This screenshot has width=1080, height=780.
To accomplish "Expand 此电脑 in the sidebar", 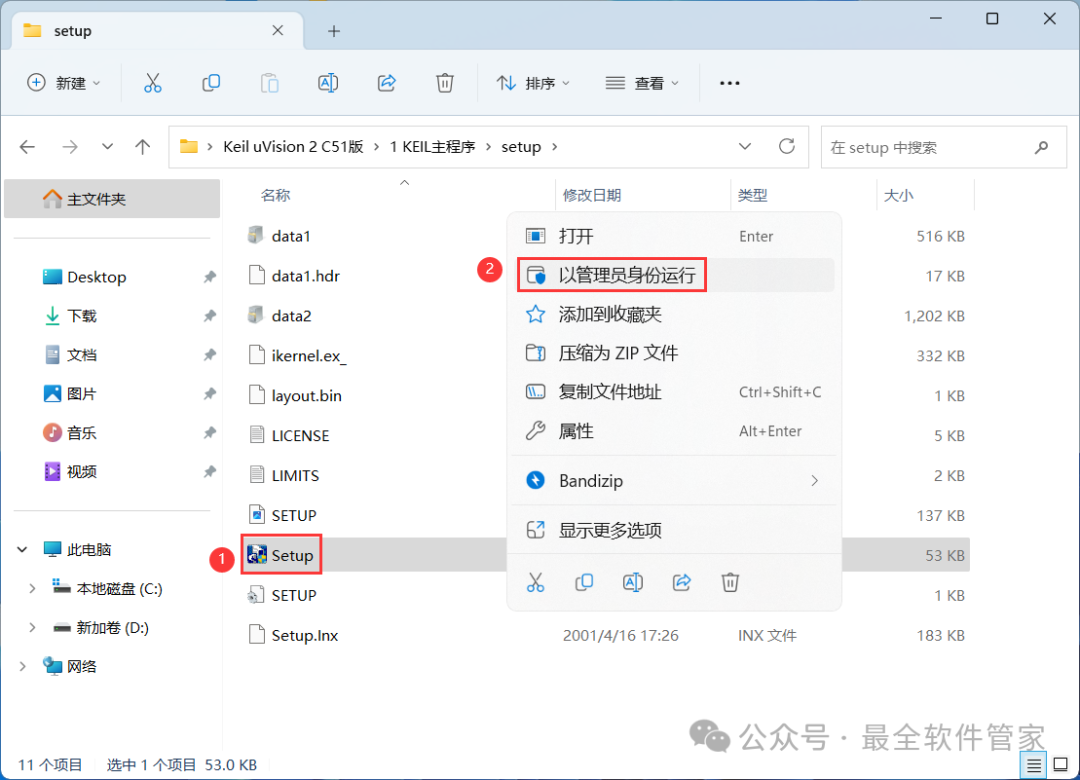I will click(x=22, y=549).
